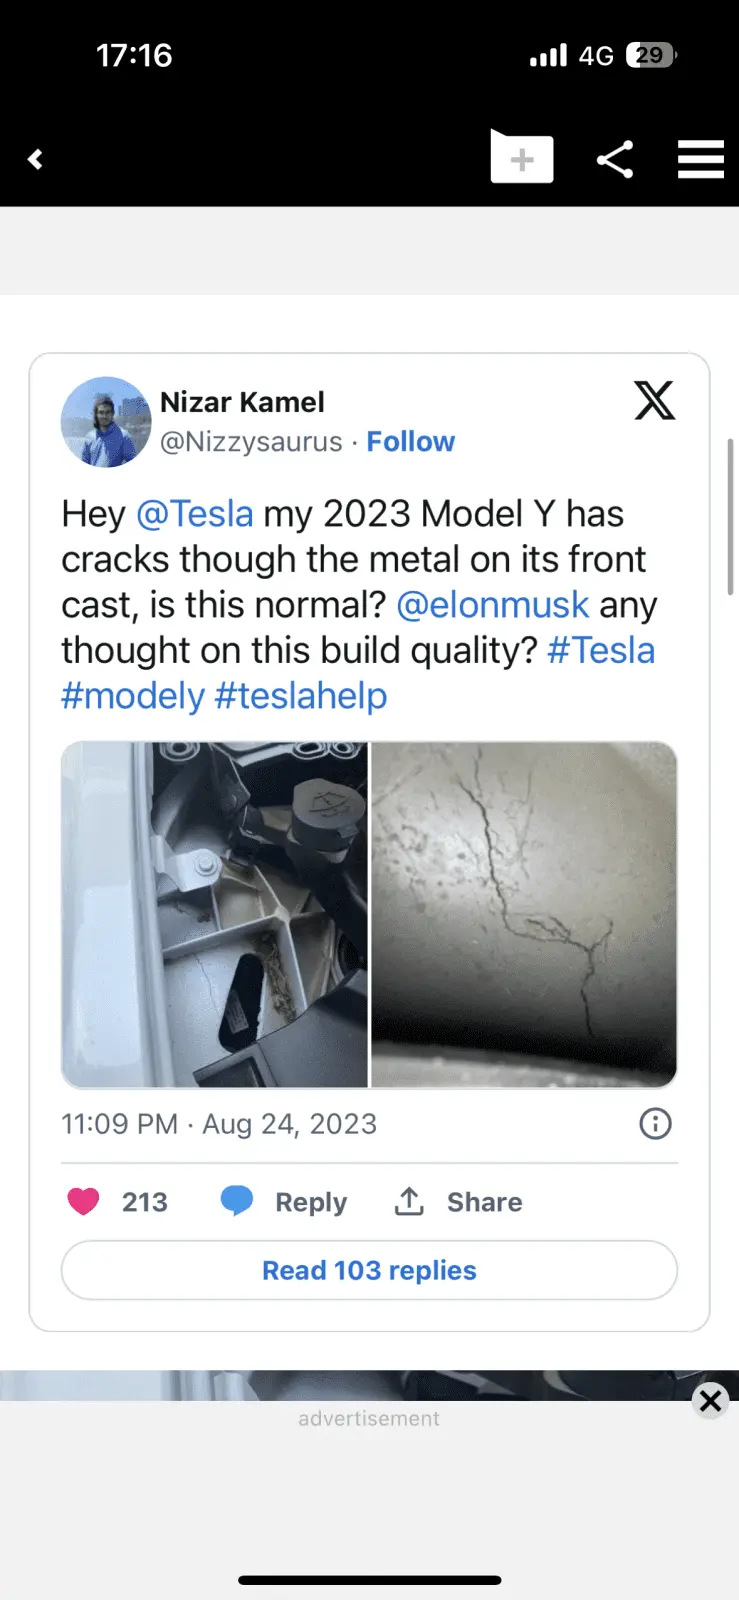View the right cracked metal photo

[x=524, y=914]
